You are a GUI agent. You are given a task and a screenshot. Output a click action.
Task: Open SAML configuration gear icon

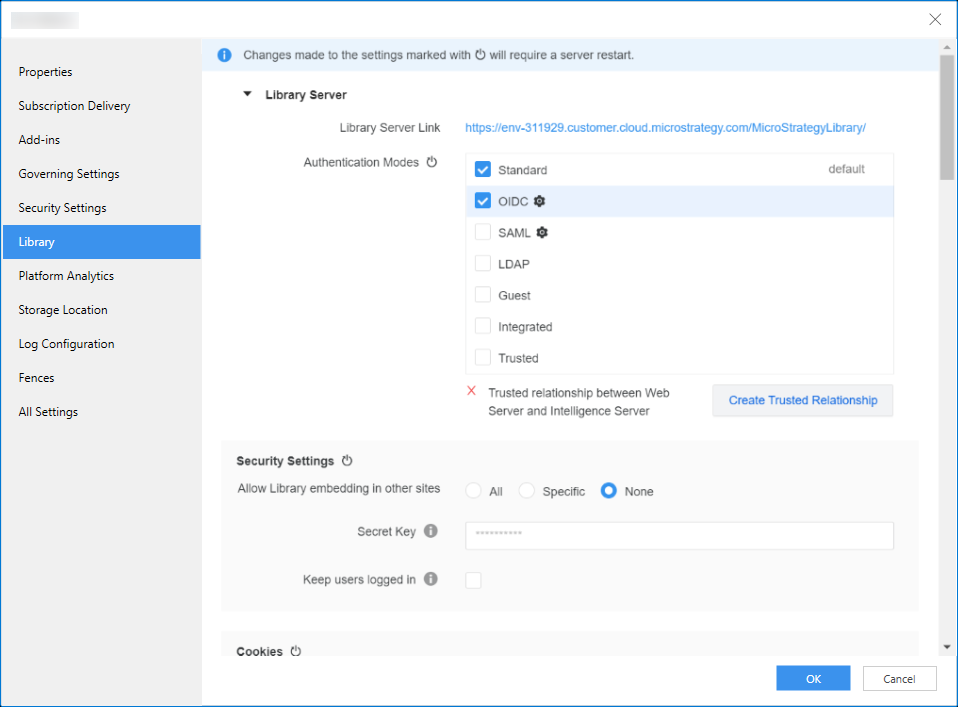[x=543, y=233]
